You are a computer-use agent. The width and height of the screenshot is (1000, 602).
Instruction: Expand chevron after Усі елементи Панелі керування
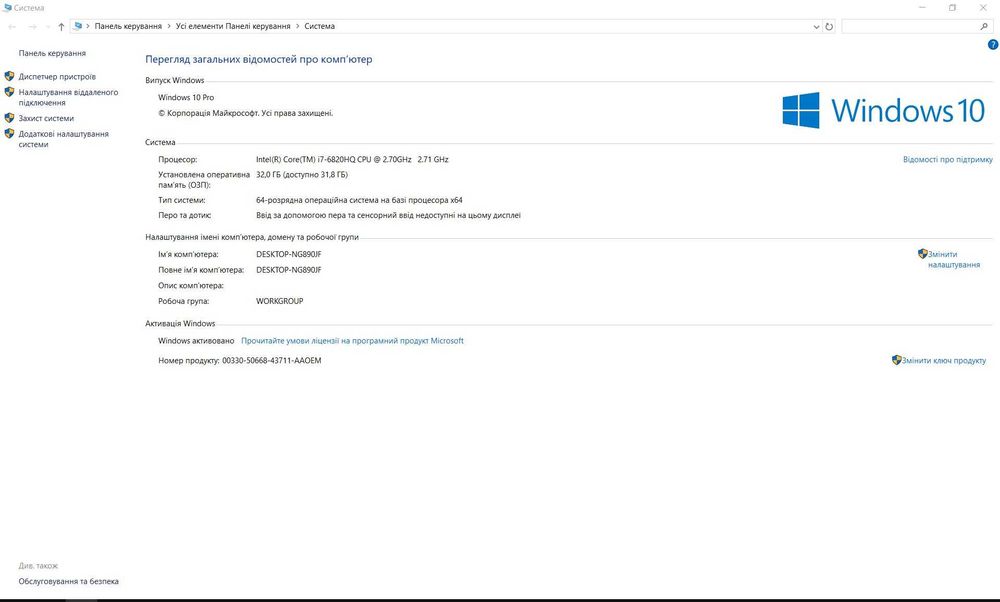click(x=297, y=26)
